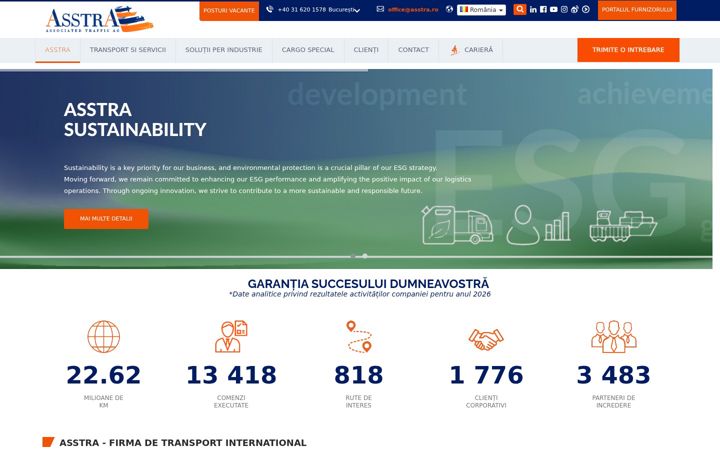720x450 pixels.
Task: Open AsstrA LinkedIn page icon
Action: coord(533,9)
